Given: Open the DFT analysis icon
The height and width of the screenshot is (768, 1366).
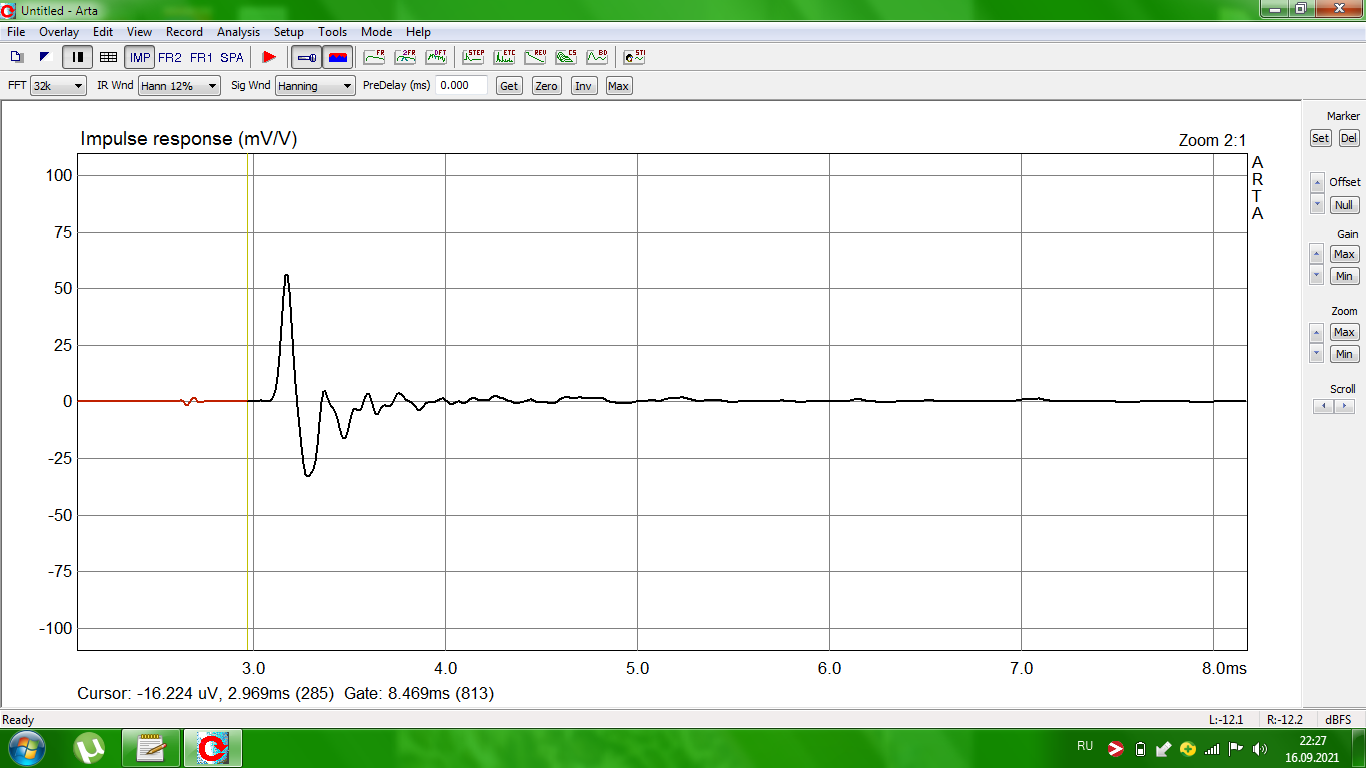Looking at the screenshot, I should point(436,57).
